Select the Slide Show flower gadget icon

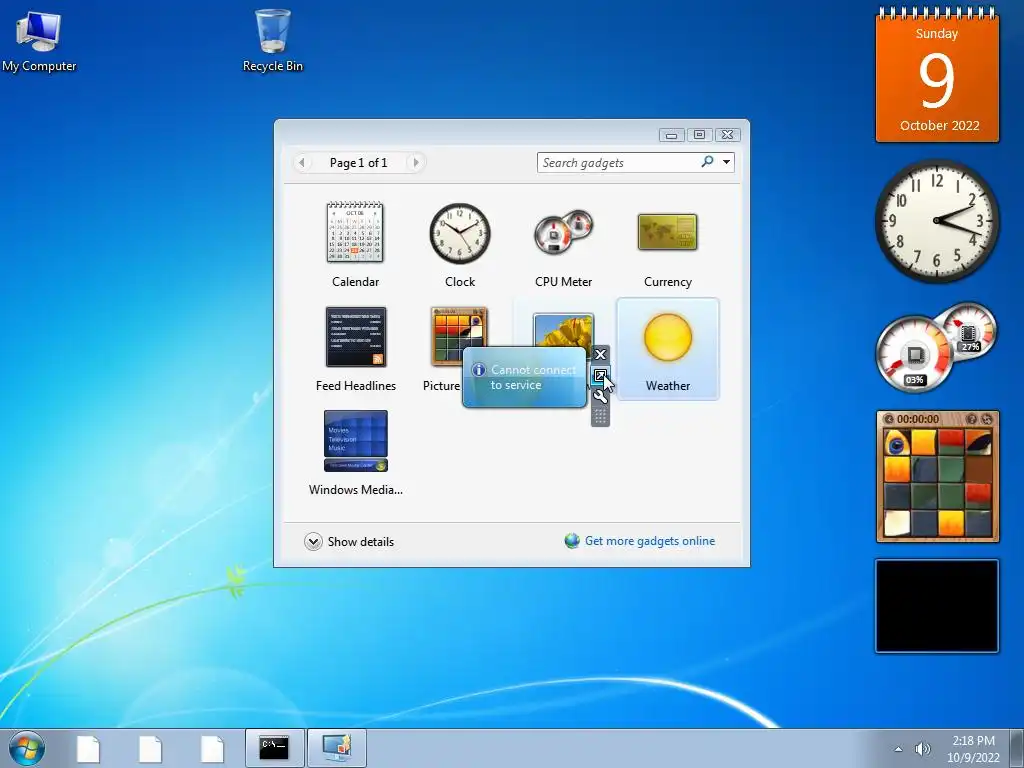[x=564, y=330]
